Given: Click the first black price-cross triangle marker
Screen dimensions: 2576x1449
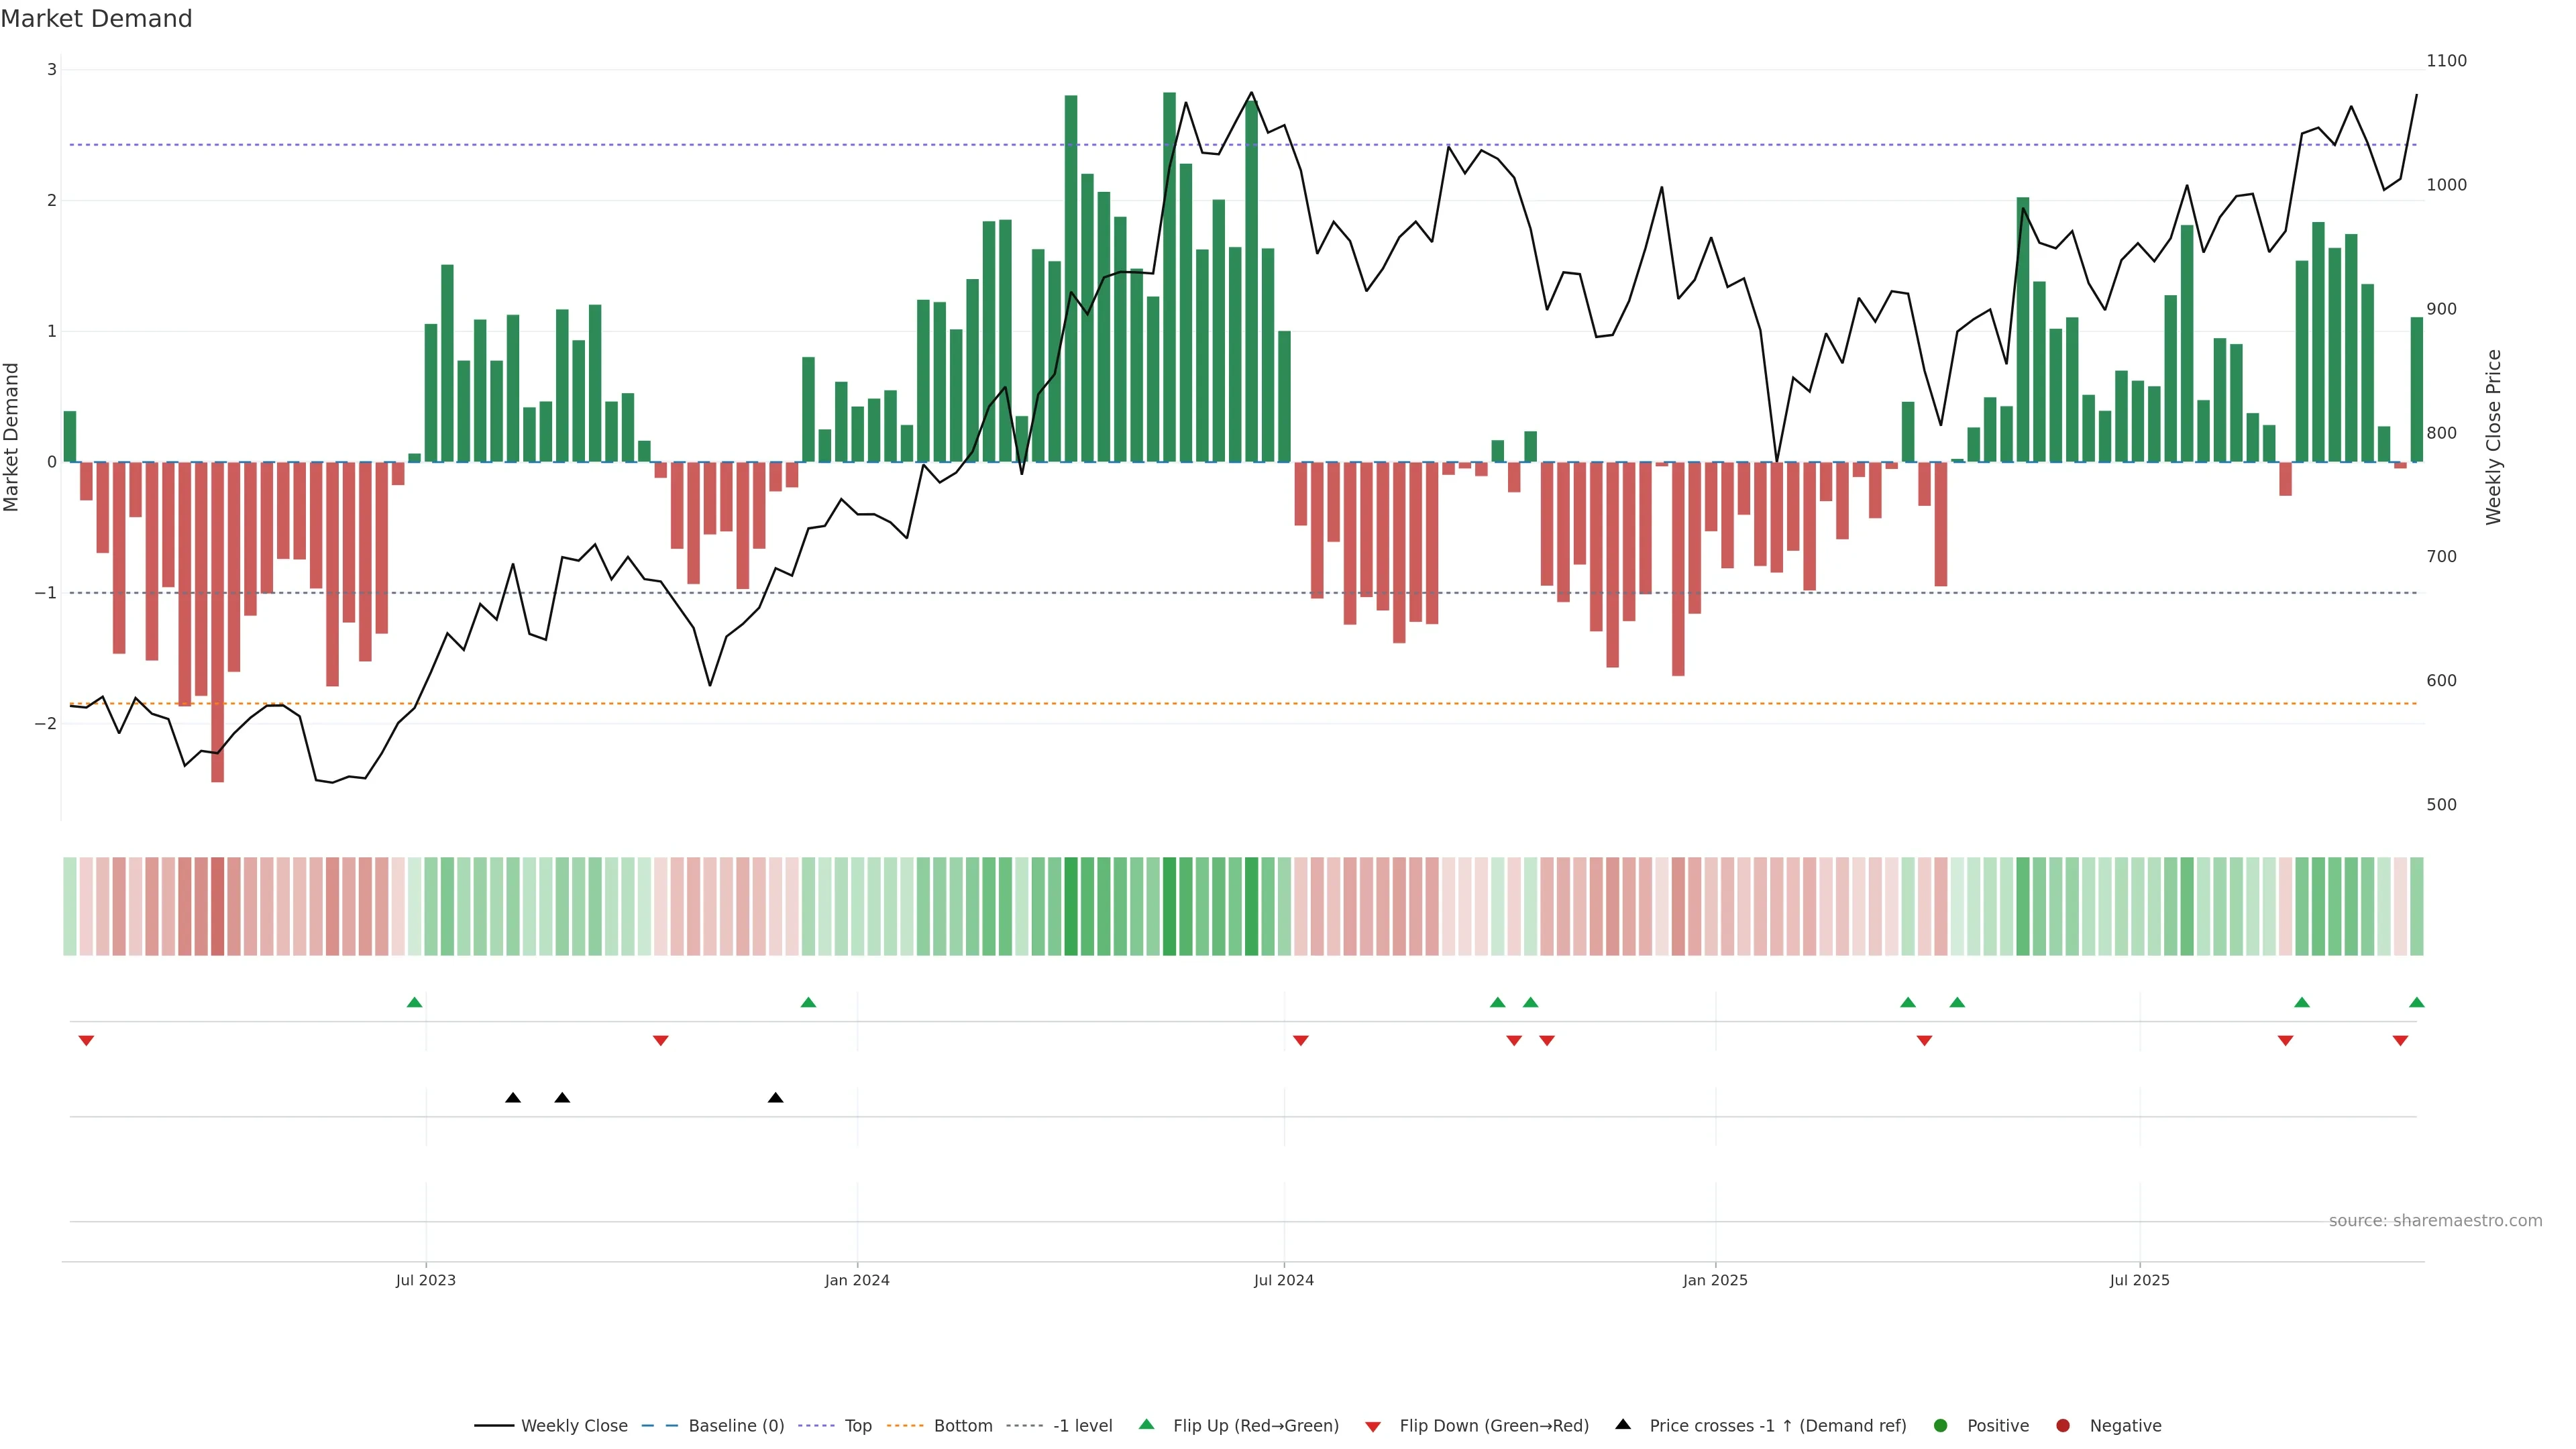Looking at the screenshot, I should point(513,1098).
